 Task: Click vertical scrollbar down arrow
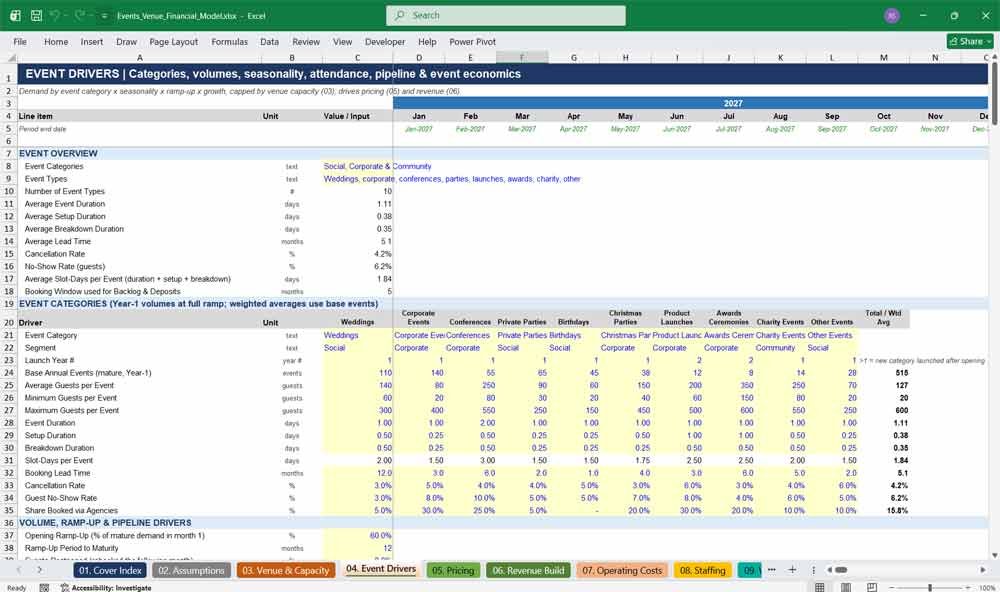tap(995, 556)
